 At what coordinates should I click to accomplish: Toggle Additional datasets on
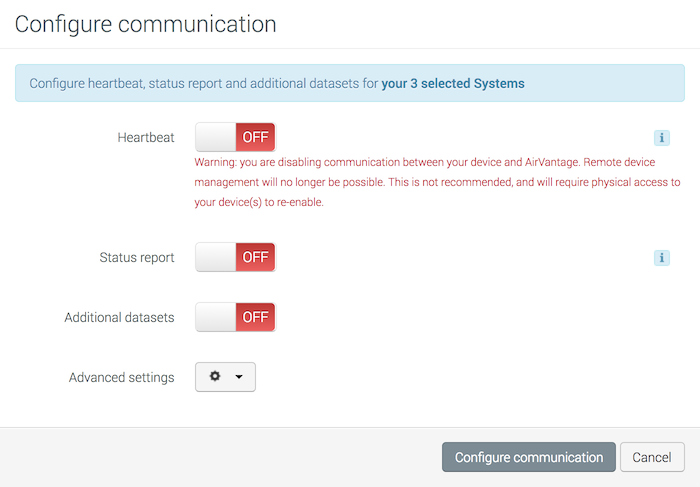point(235,317)
